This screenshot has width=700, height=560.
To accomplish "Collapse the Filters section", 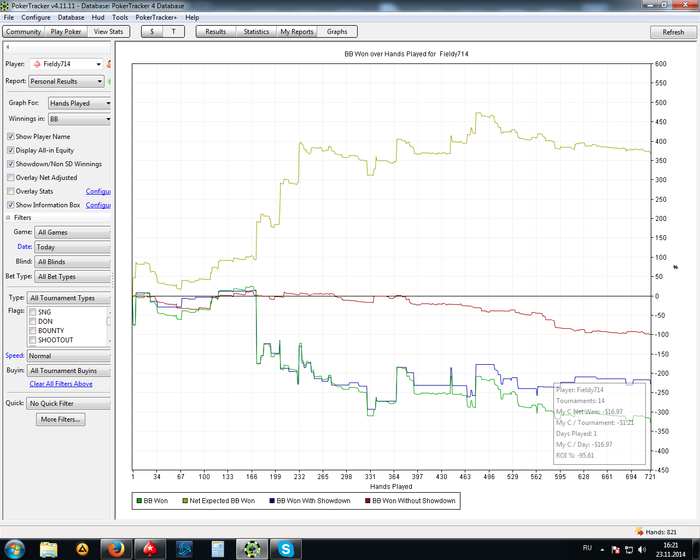I will [x=8, y=217].
